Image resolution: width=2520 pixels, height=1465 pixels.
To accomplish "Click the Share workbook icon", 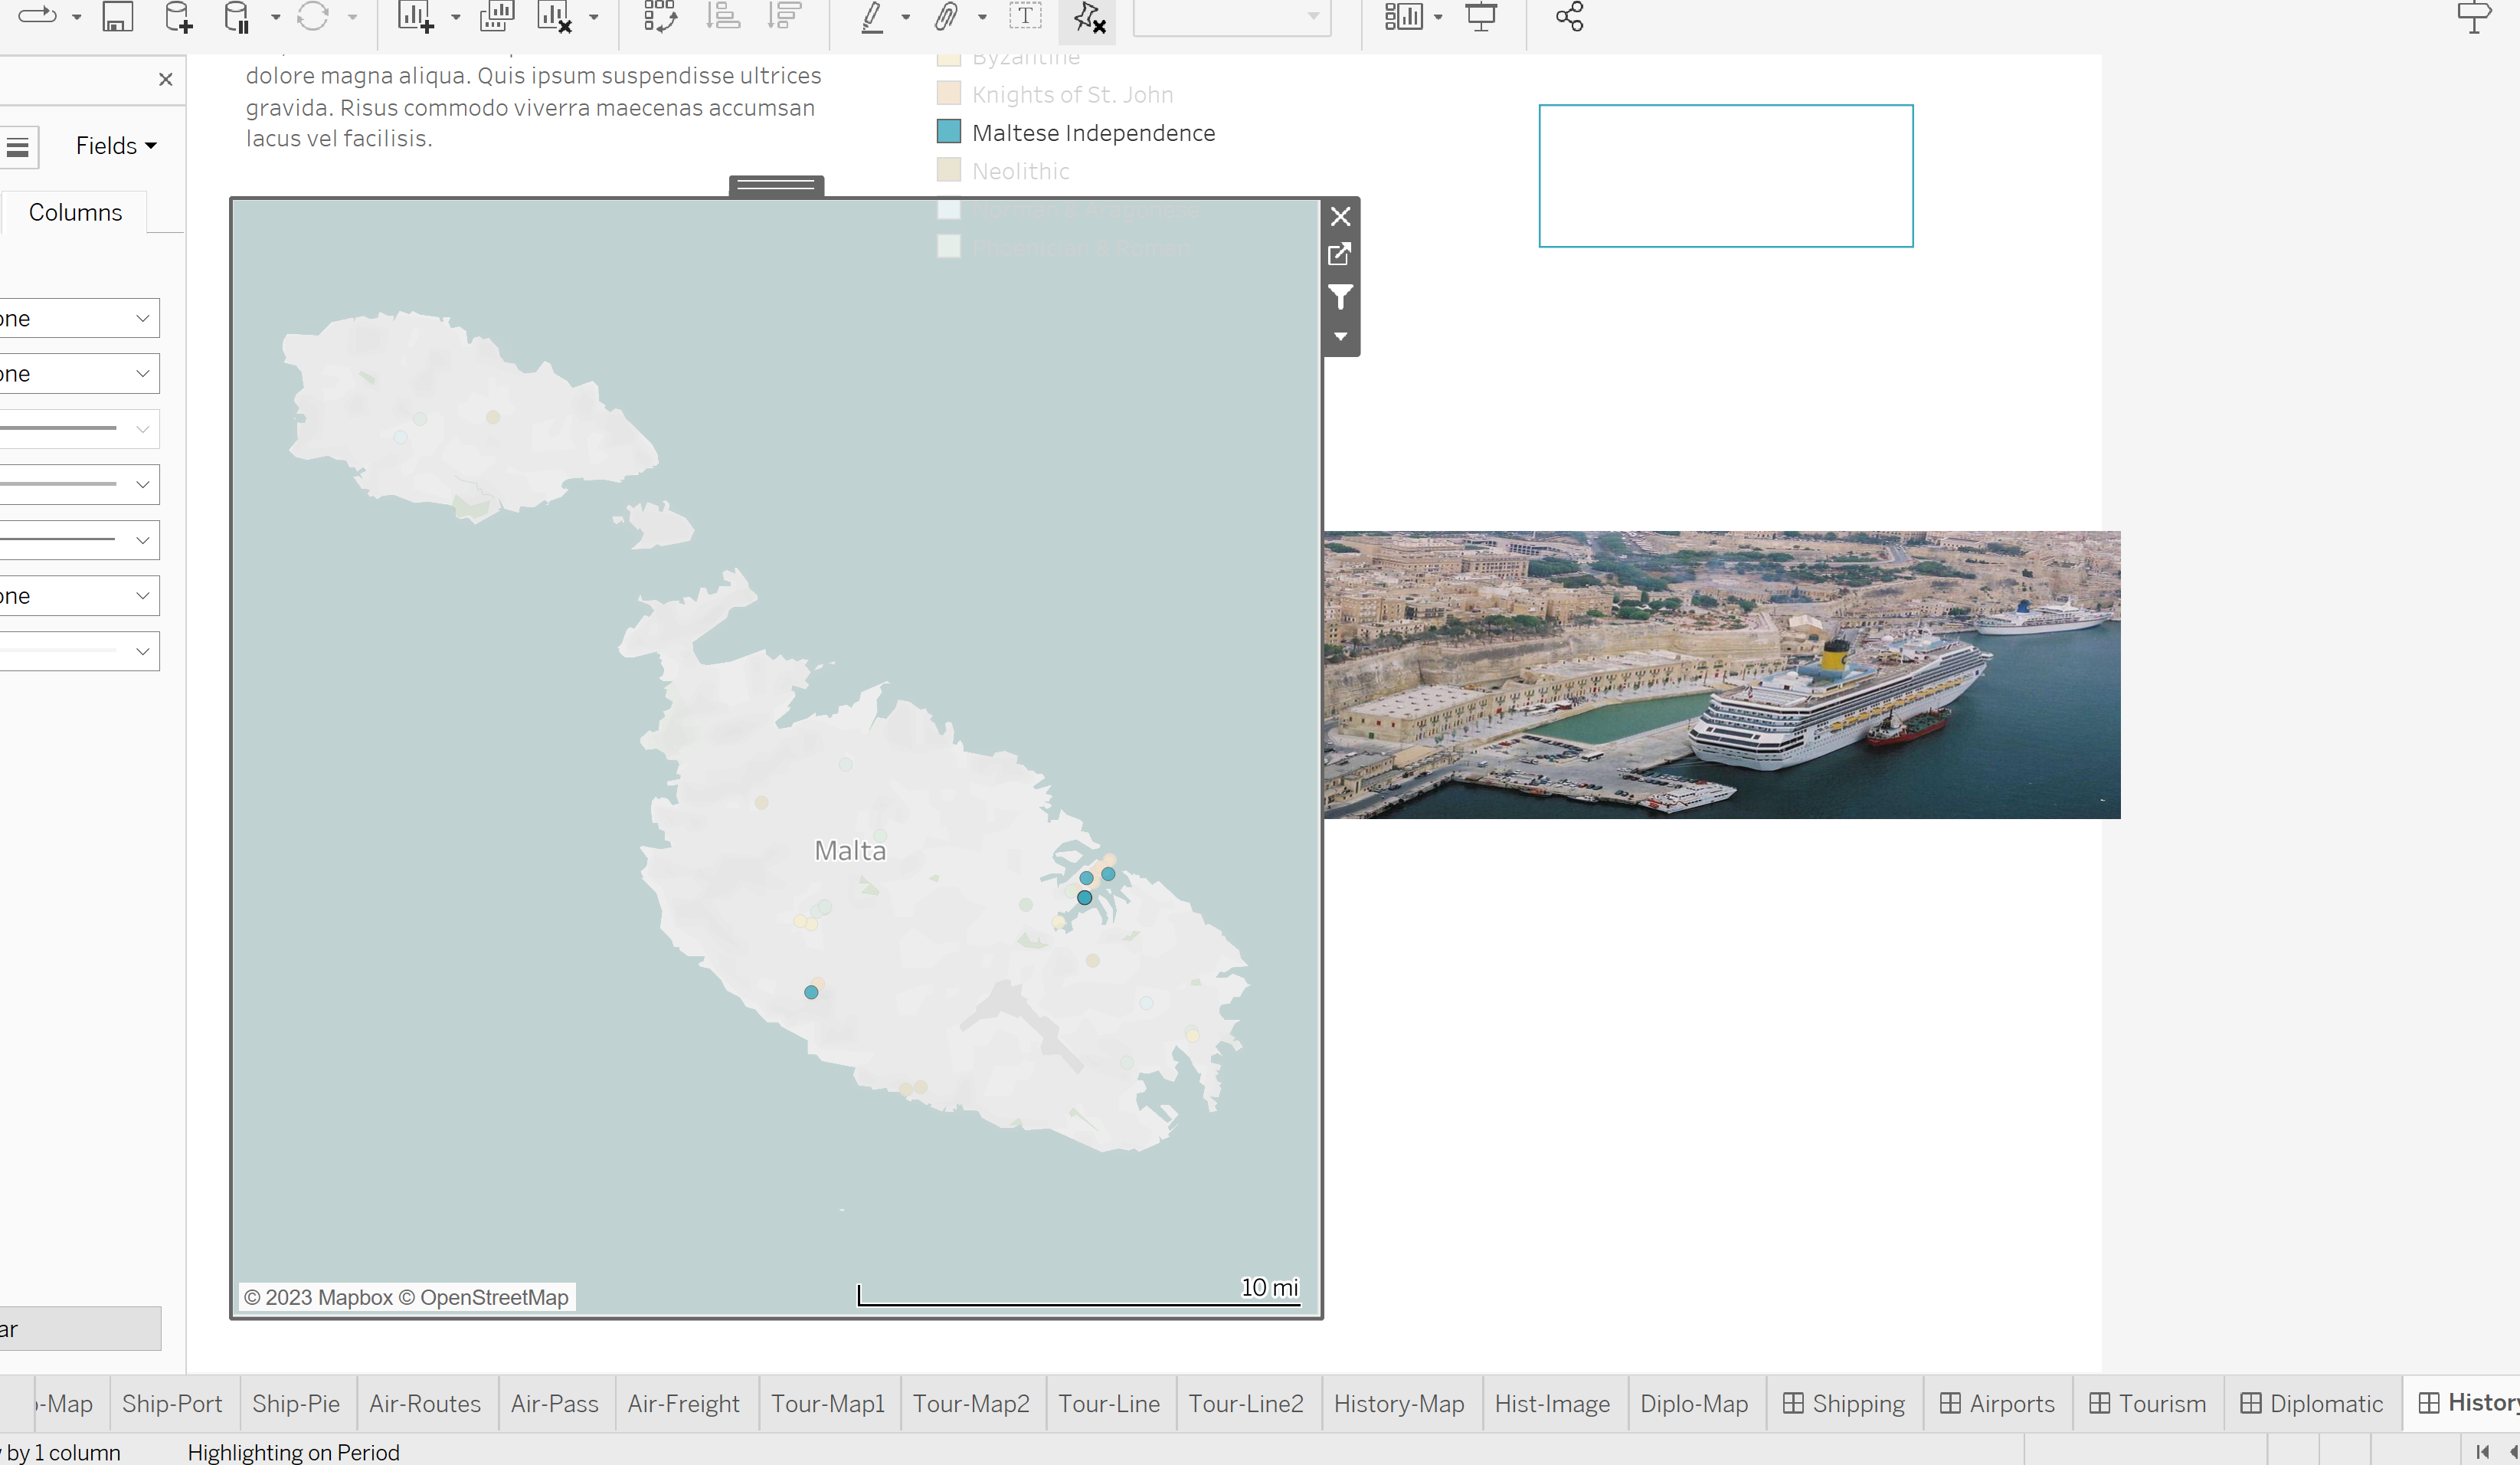I will point(1569,17).
